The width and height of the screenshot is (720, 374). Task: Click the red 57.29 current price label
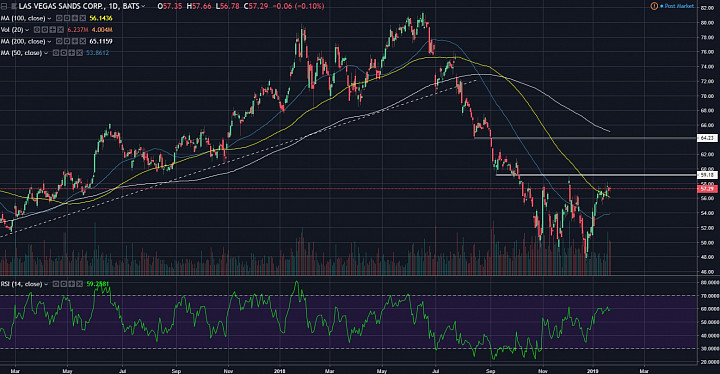coord(707,189)
